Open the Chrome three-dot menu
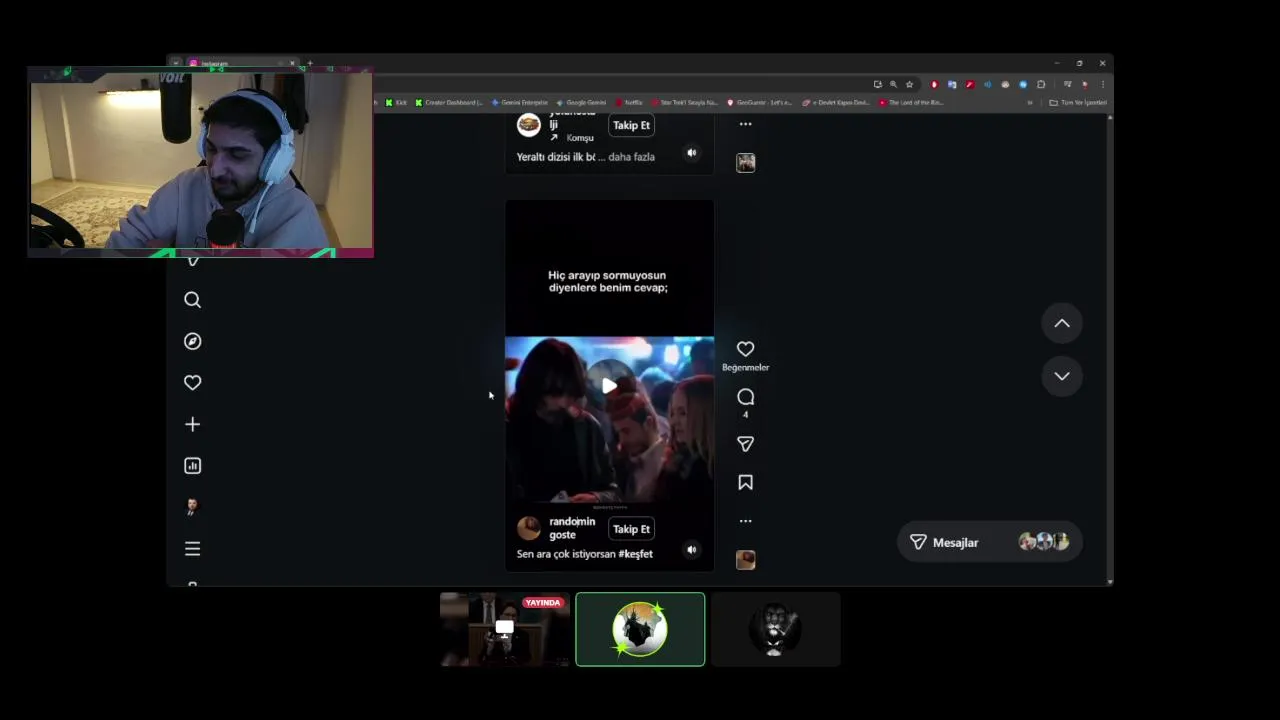 pyautogui.click(x=1103, y=84)
